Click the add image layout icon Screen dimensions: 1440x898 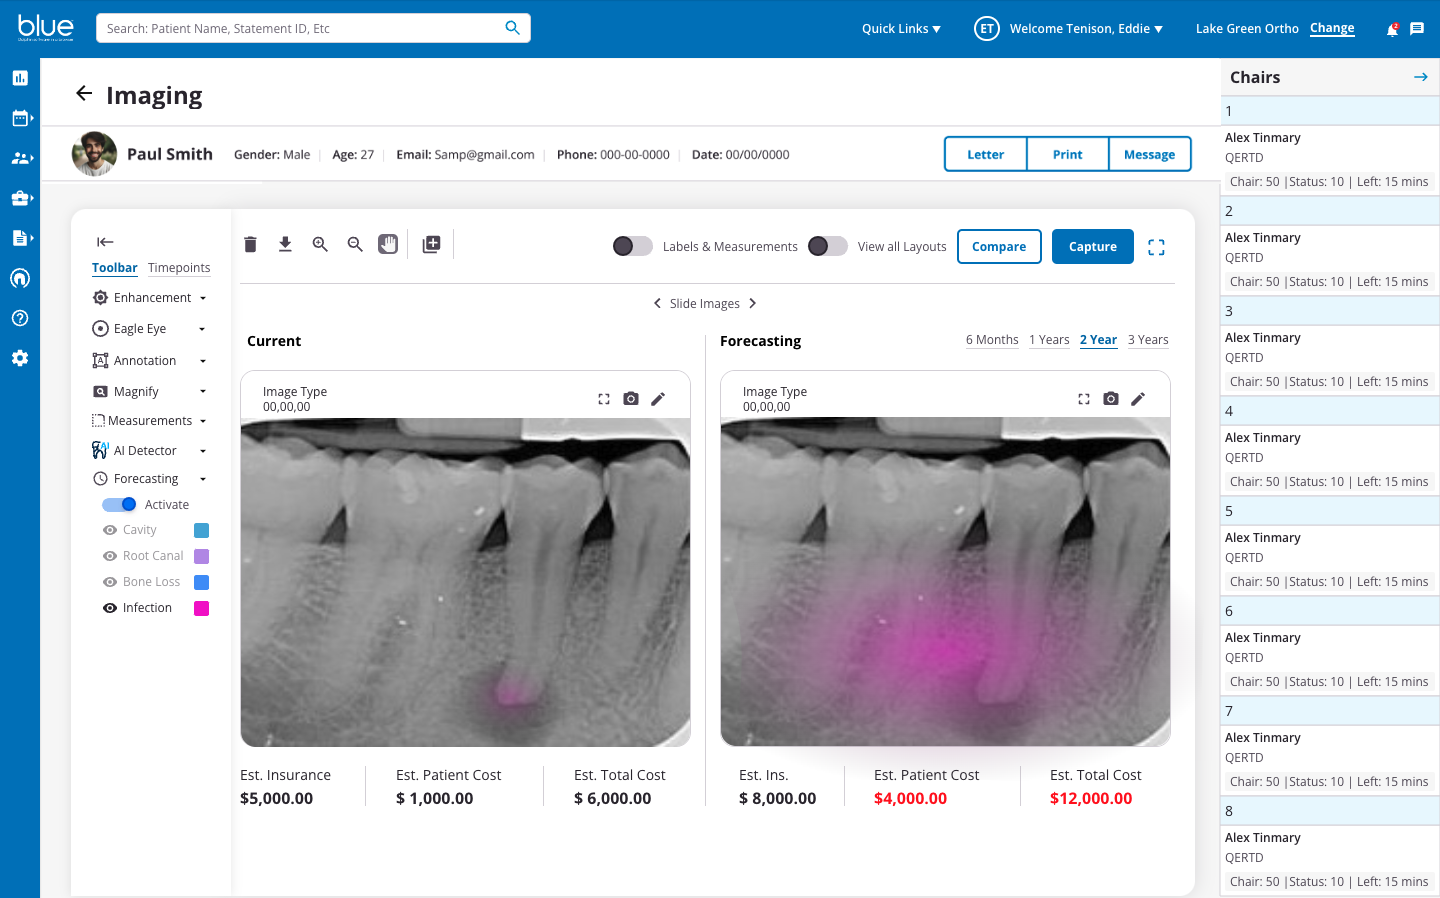431,244
